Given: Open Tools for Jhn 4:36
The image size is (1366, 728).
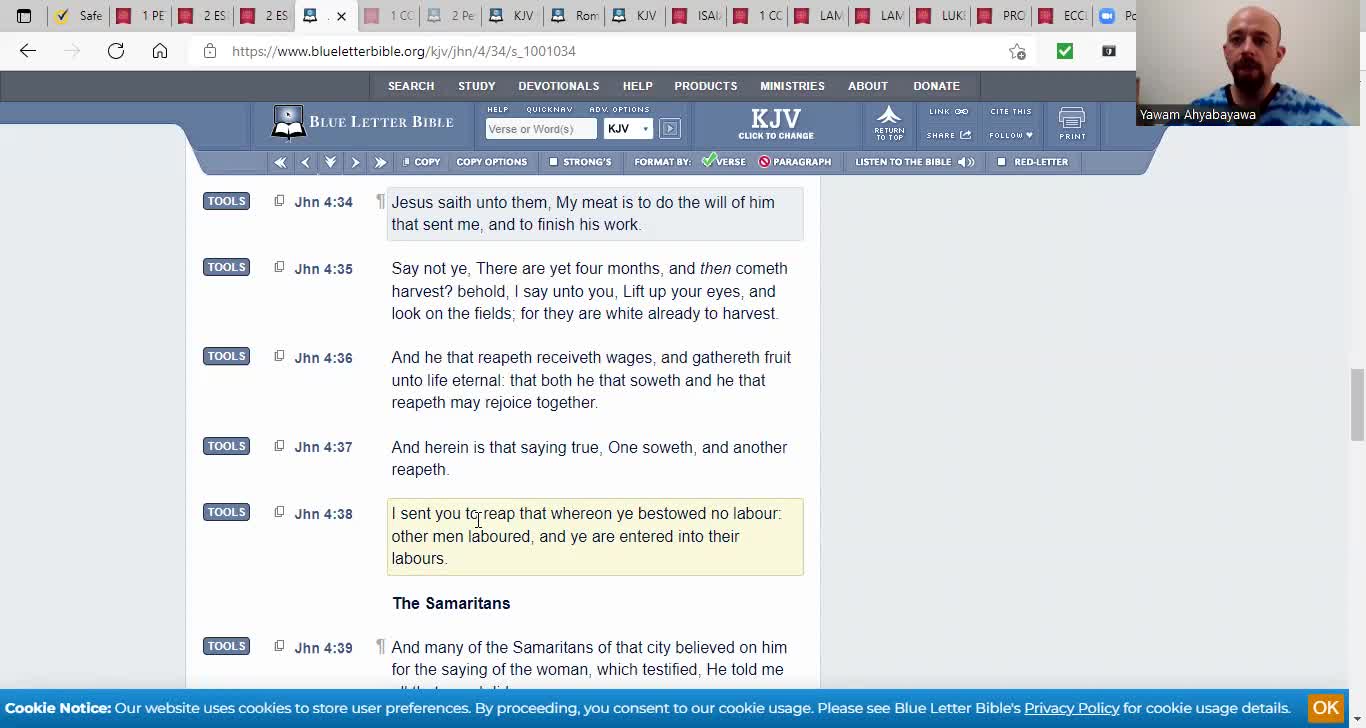Looking at the screenshot, I should 226,356.
